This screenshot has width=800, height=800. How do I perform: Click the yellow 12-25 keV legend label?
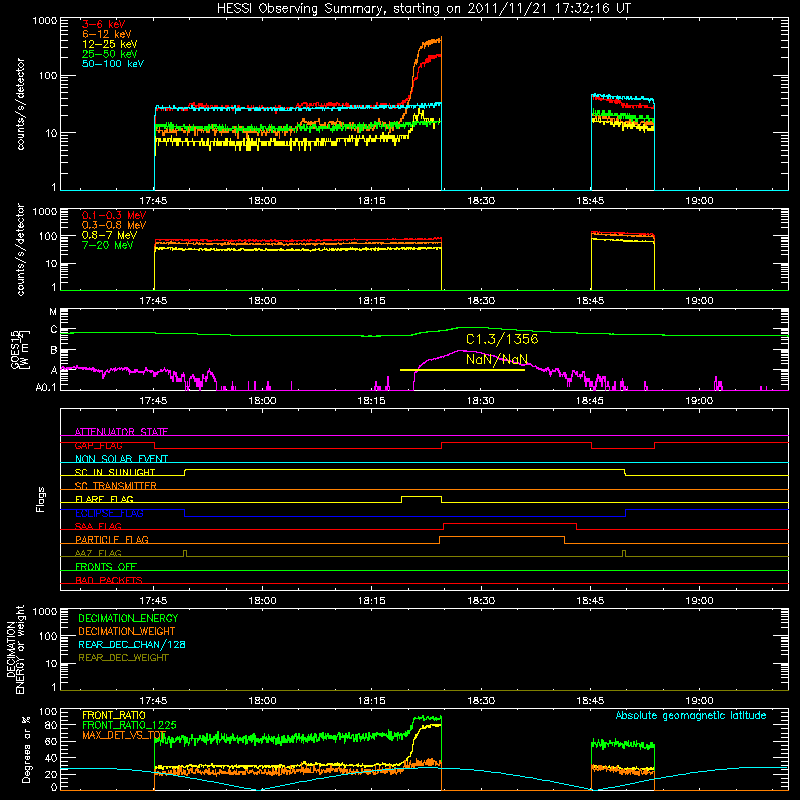tap(109, 44)
